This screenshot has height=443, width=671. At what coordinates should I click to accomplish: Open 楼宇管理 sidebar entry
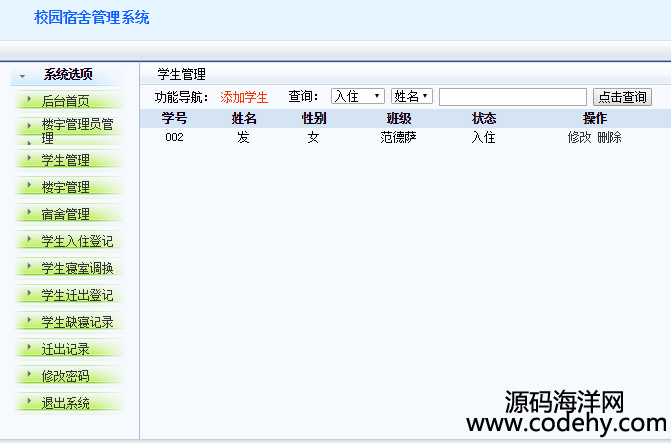pyautogui.click(x=65, y=187)
